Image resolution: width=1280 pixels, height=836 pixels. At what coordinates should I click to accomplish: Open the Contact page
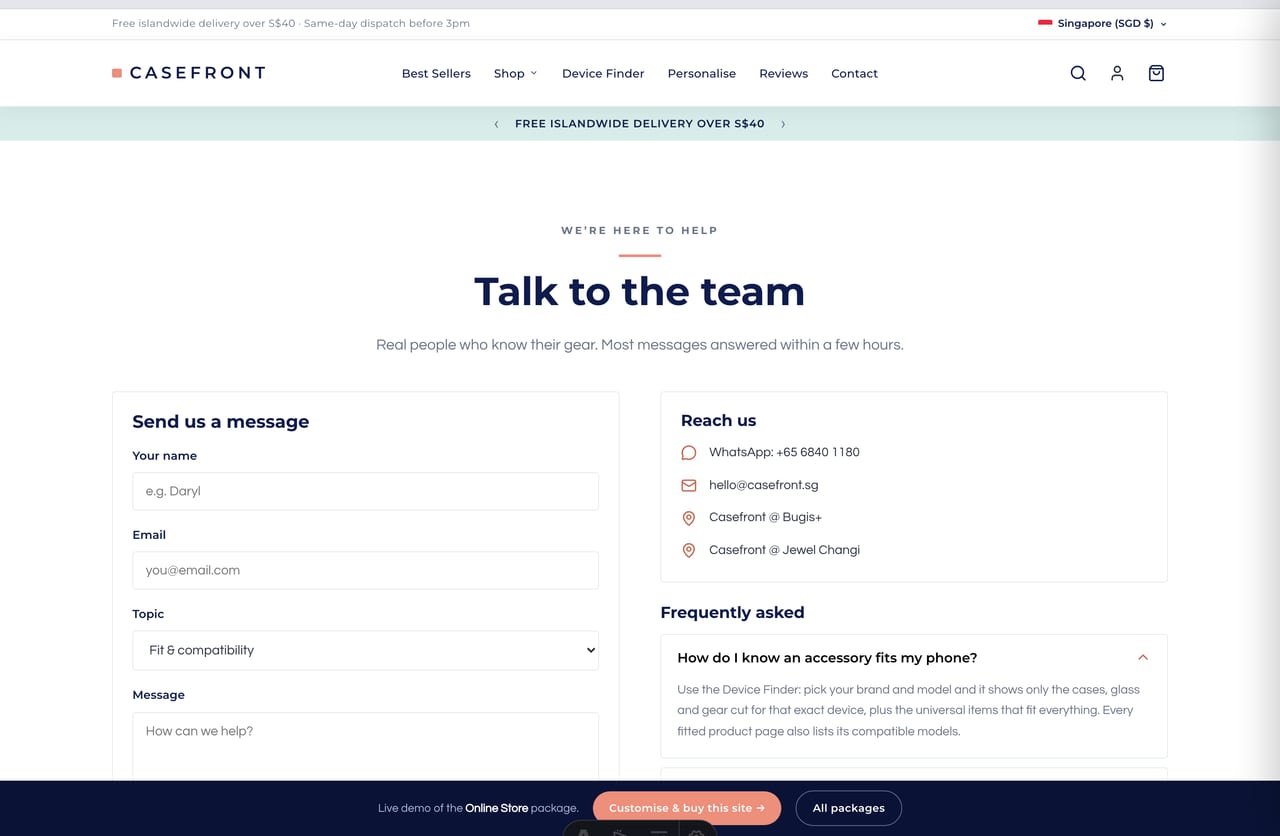coord(855,73)
